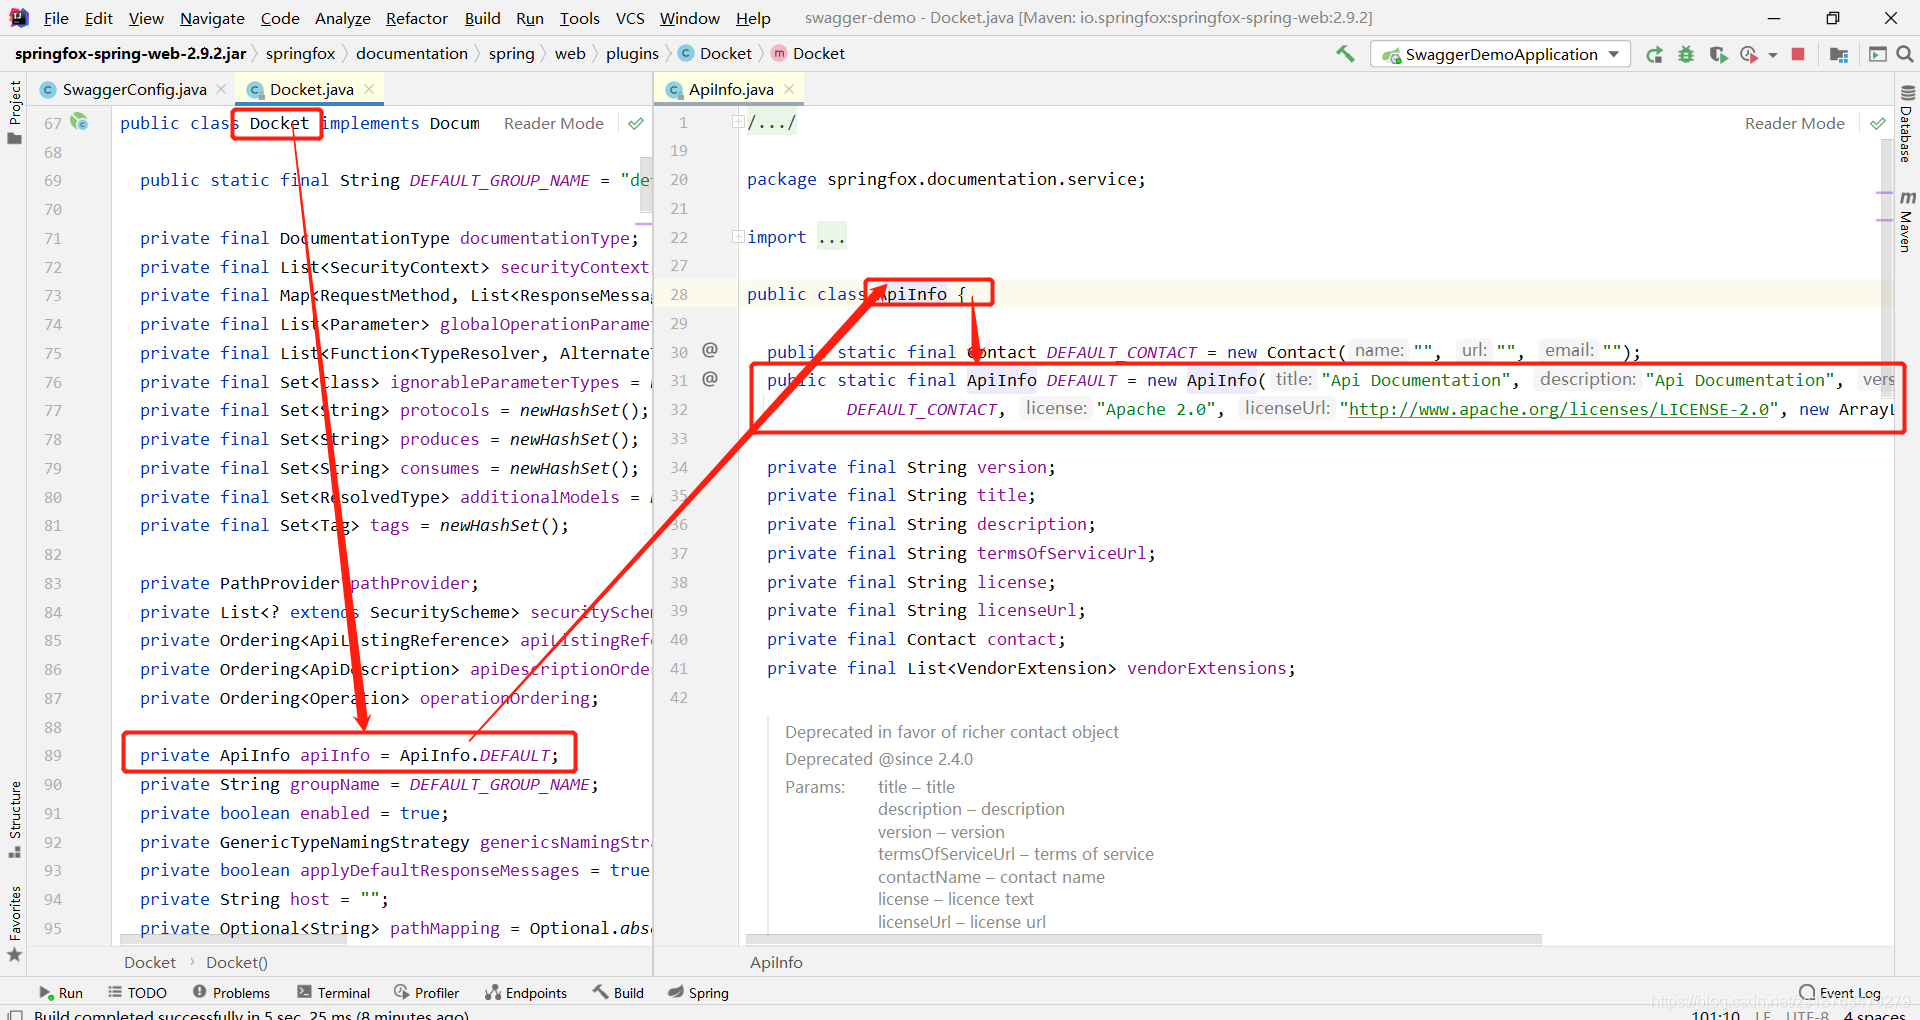
Task: Open the VCS menu
Action: 630,18
